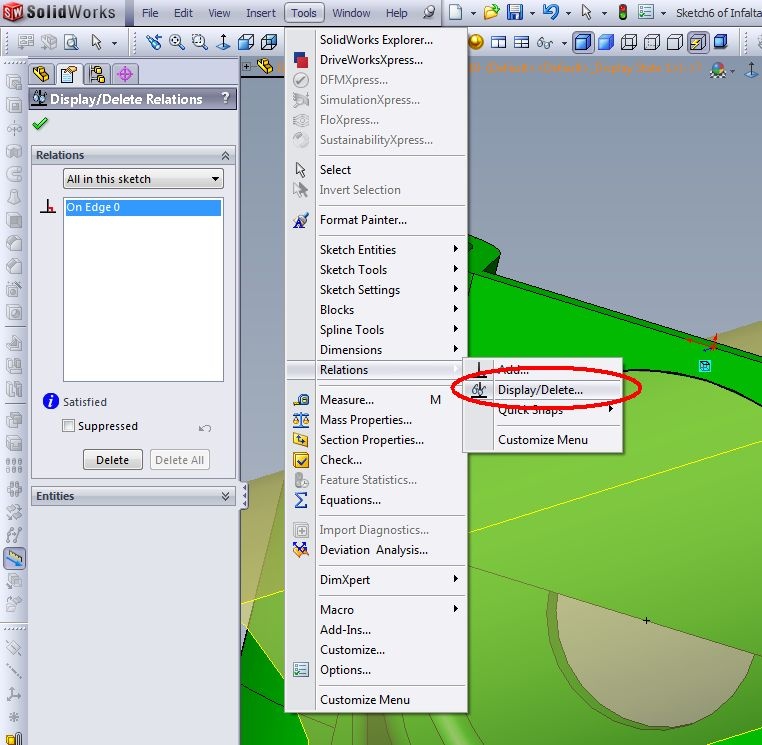762x745 pixels.
Task: Expand the feature tree plus in viewport
Action: pyautogui.click(x=247, y=66)
